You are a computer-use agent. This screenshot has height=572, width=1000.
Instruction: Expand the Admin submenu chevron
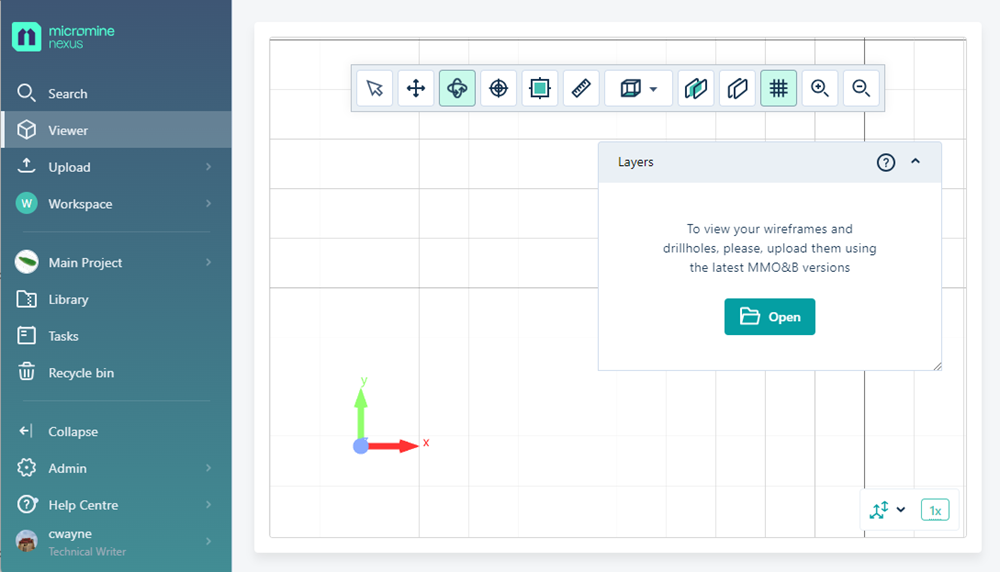coord(209,468)
